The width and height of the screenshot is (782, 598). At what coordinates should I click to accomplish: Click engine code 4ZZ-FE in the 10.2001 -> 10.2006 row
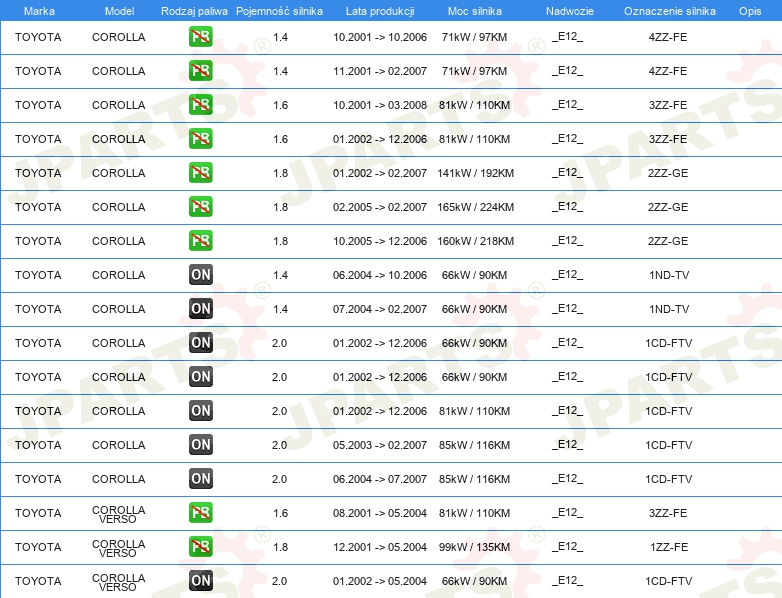pyautogui.click(x=668, y=37)
